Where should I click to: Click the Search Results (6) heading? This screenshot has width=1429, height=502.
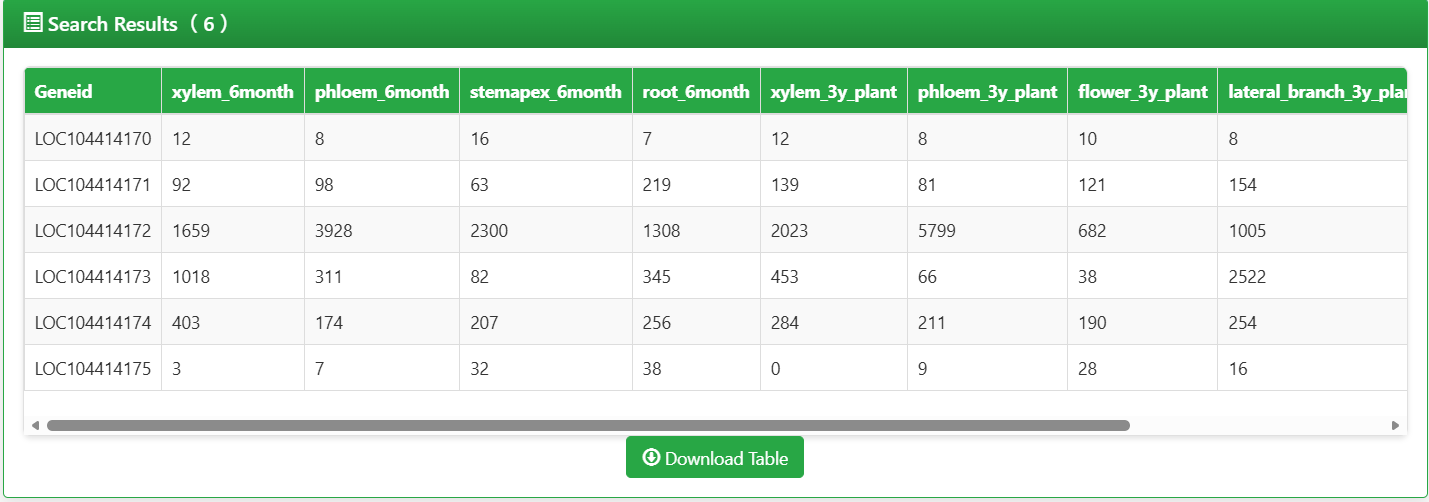pos(139,24)
